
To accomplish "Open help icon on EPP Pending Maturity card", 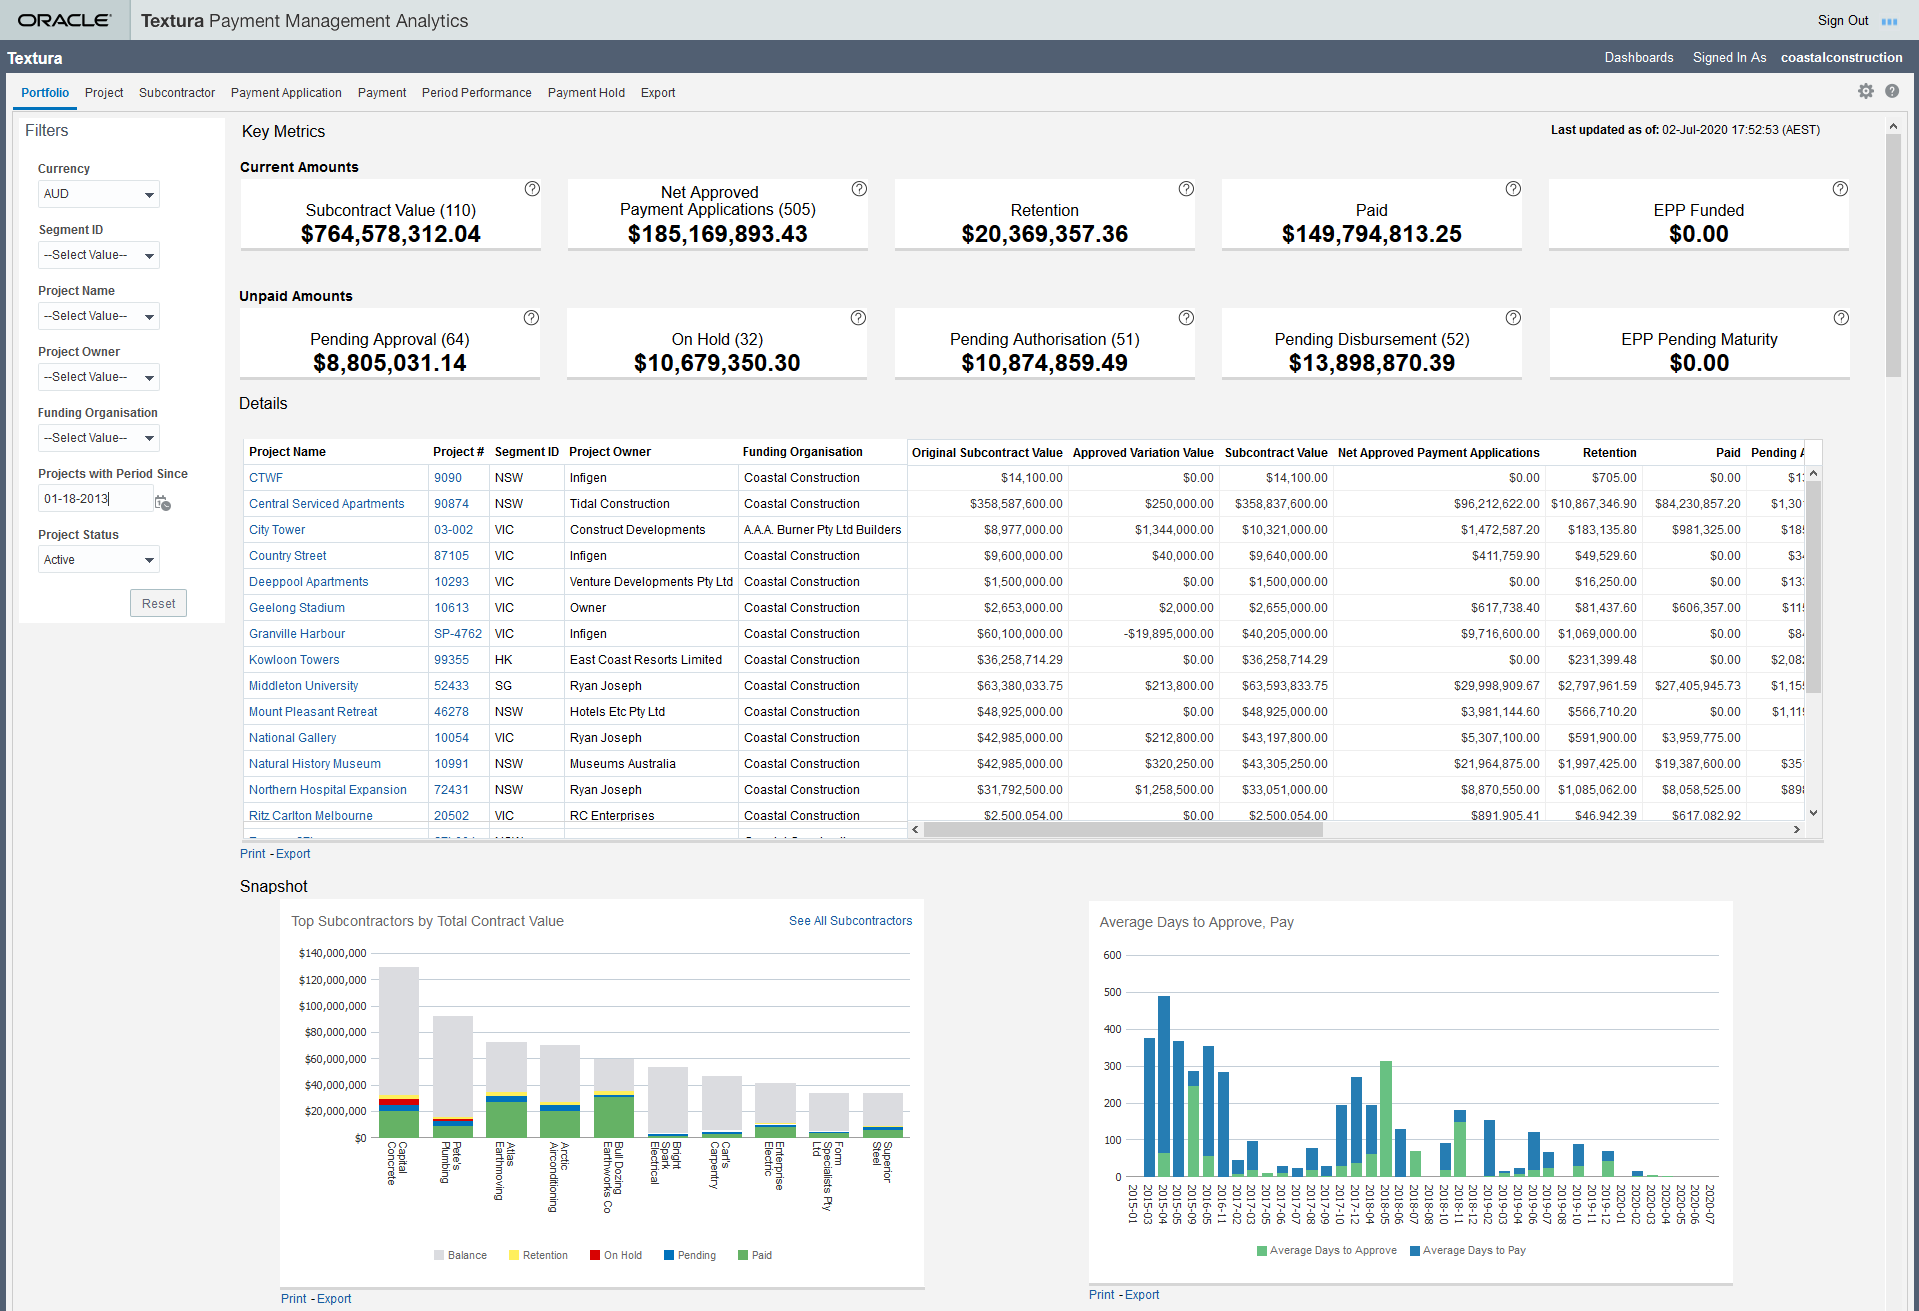I will coord(1841,317).
